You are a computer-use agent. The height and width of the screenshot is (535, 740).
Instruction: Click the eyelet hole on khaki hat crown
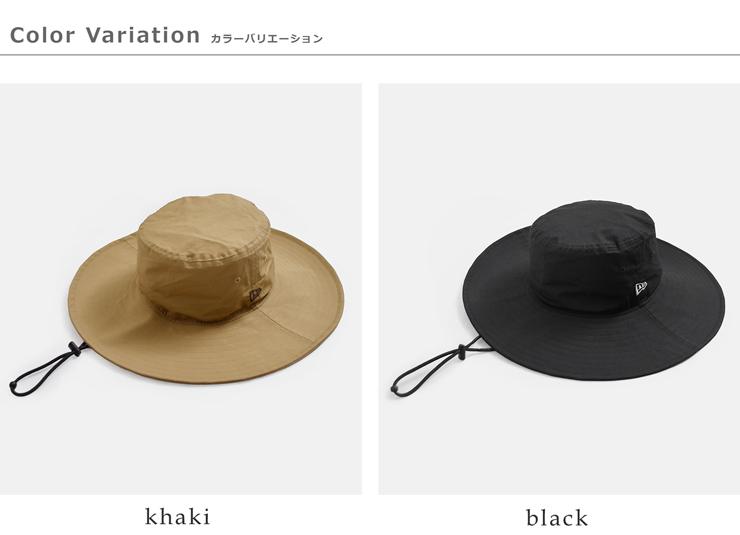pyautogui.click(x=237, y=281)
